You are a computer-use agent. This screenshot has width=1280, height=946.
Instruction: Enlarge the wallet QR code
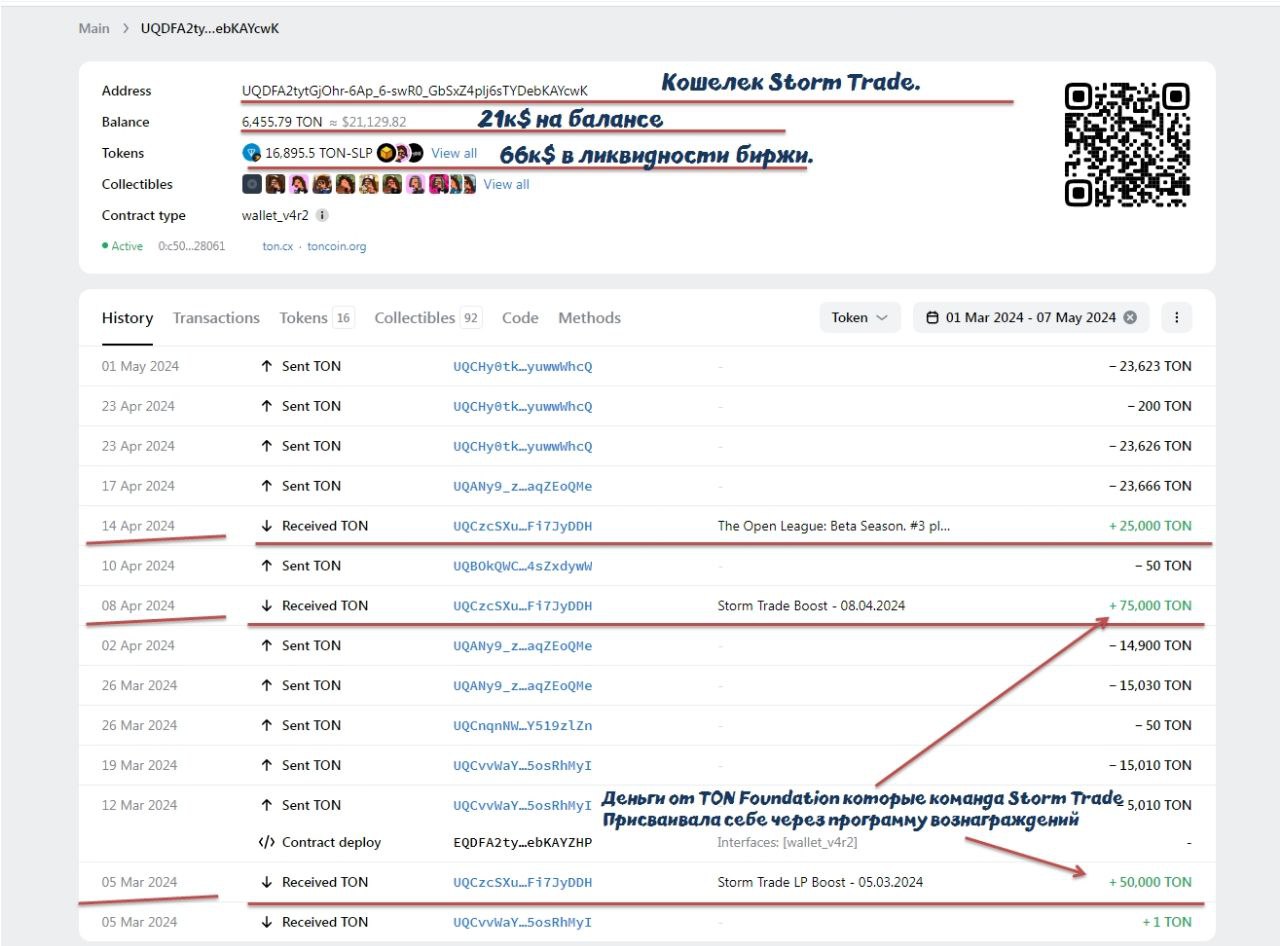click(x=1127, y=145)
